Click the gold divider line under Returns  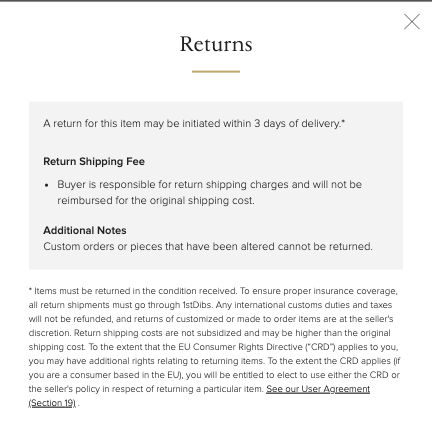click(x=216, y=71)
